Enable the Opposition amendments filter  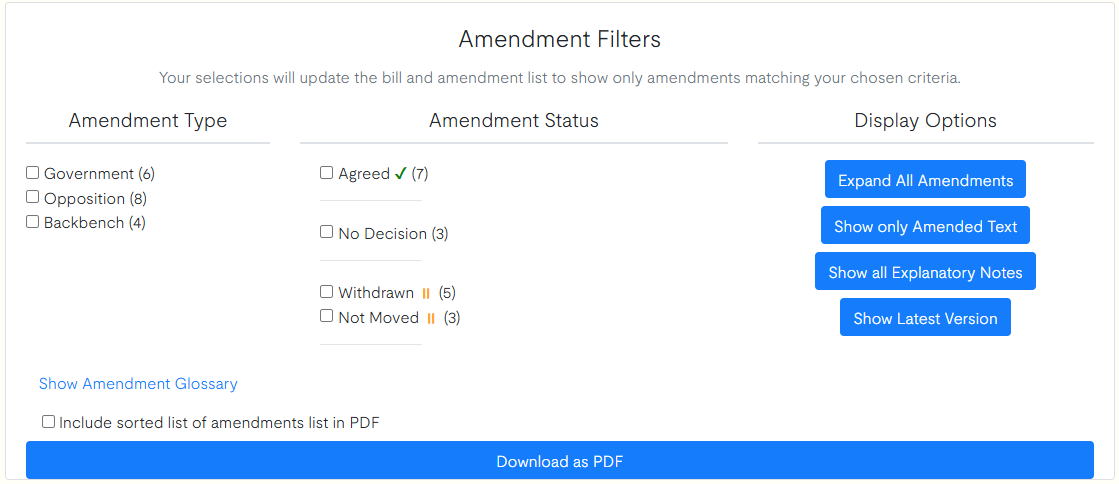tap(33, 197)
